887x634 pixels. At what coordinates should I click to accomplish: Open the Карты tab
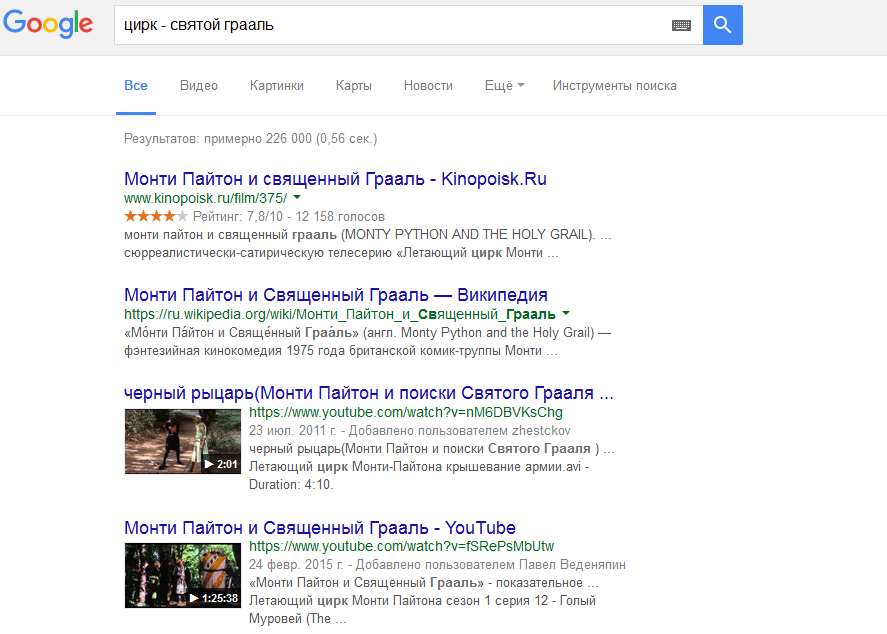click(354, 86)
